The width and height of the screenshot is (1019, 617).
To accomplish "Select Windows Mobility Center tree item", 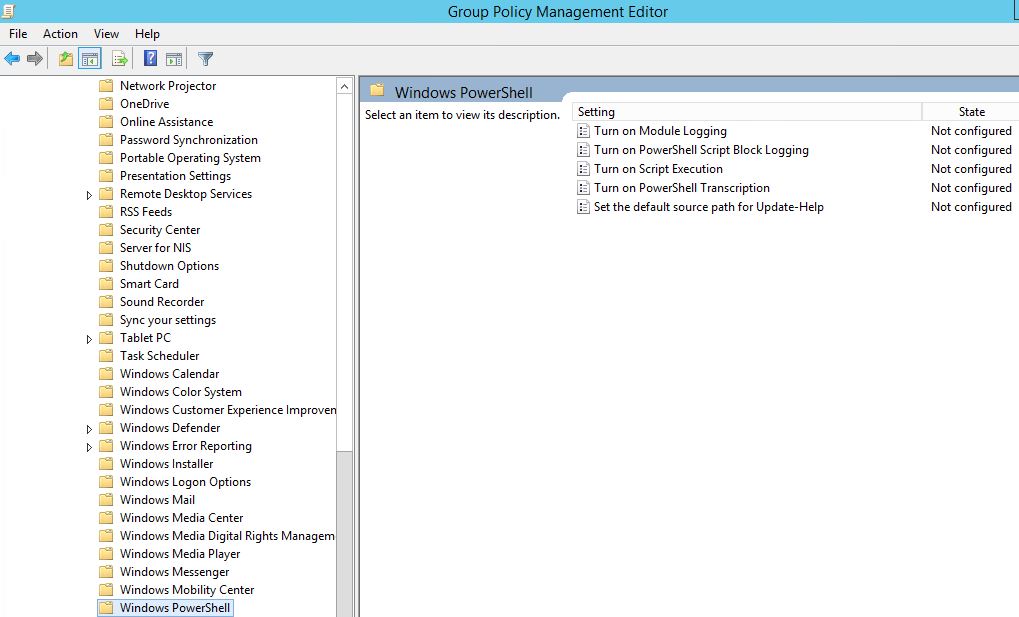I will (x=187, y=590).
